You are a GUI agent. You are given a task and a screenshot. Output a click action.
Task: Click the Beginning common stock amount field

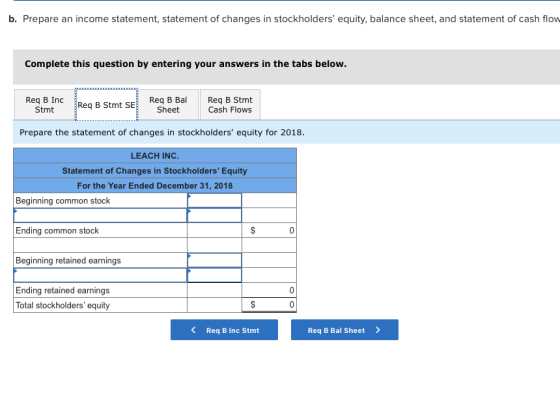pos(215,200)
